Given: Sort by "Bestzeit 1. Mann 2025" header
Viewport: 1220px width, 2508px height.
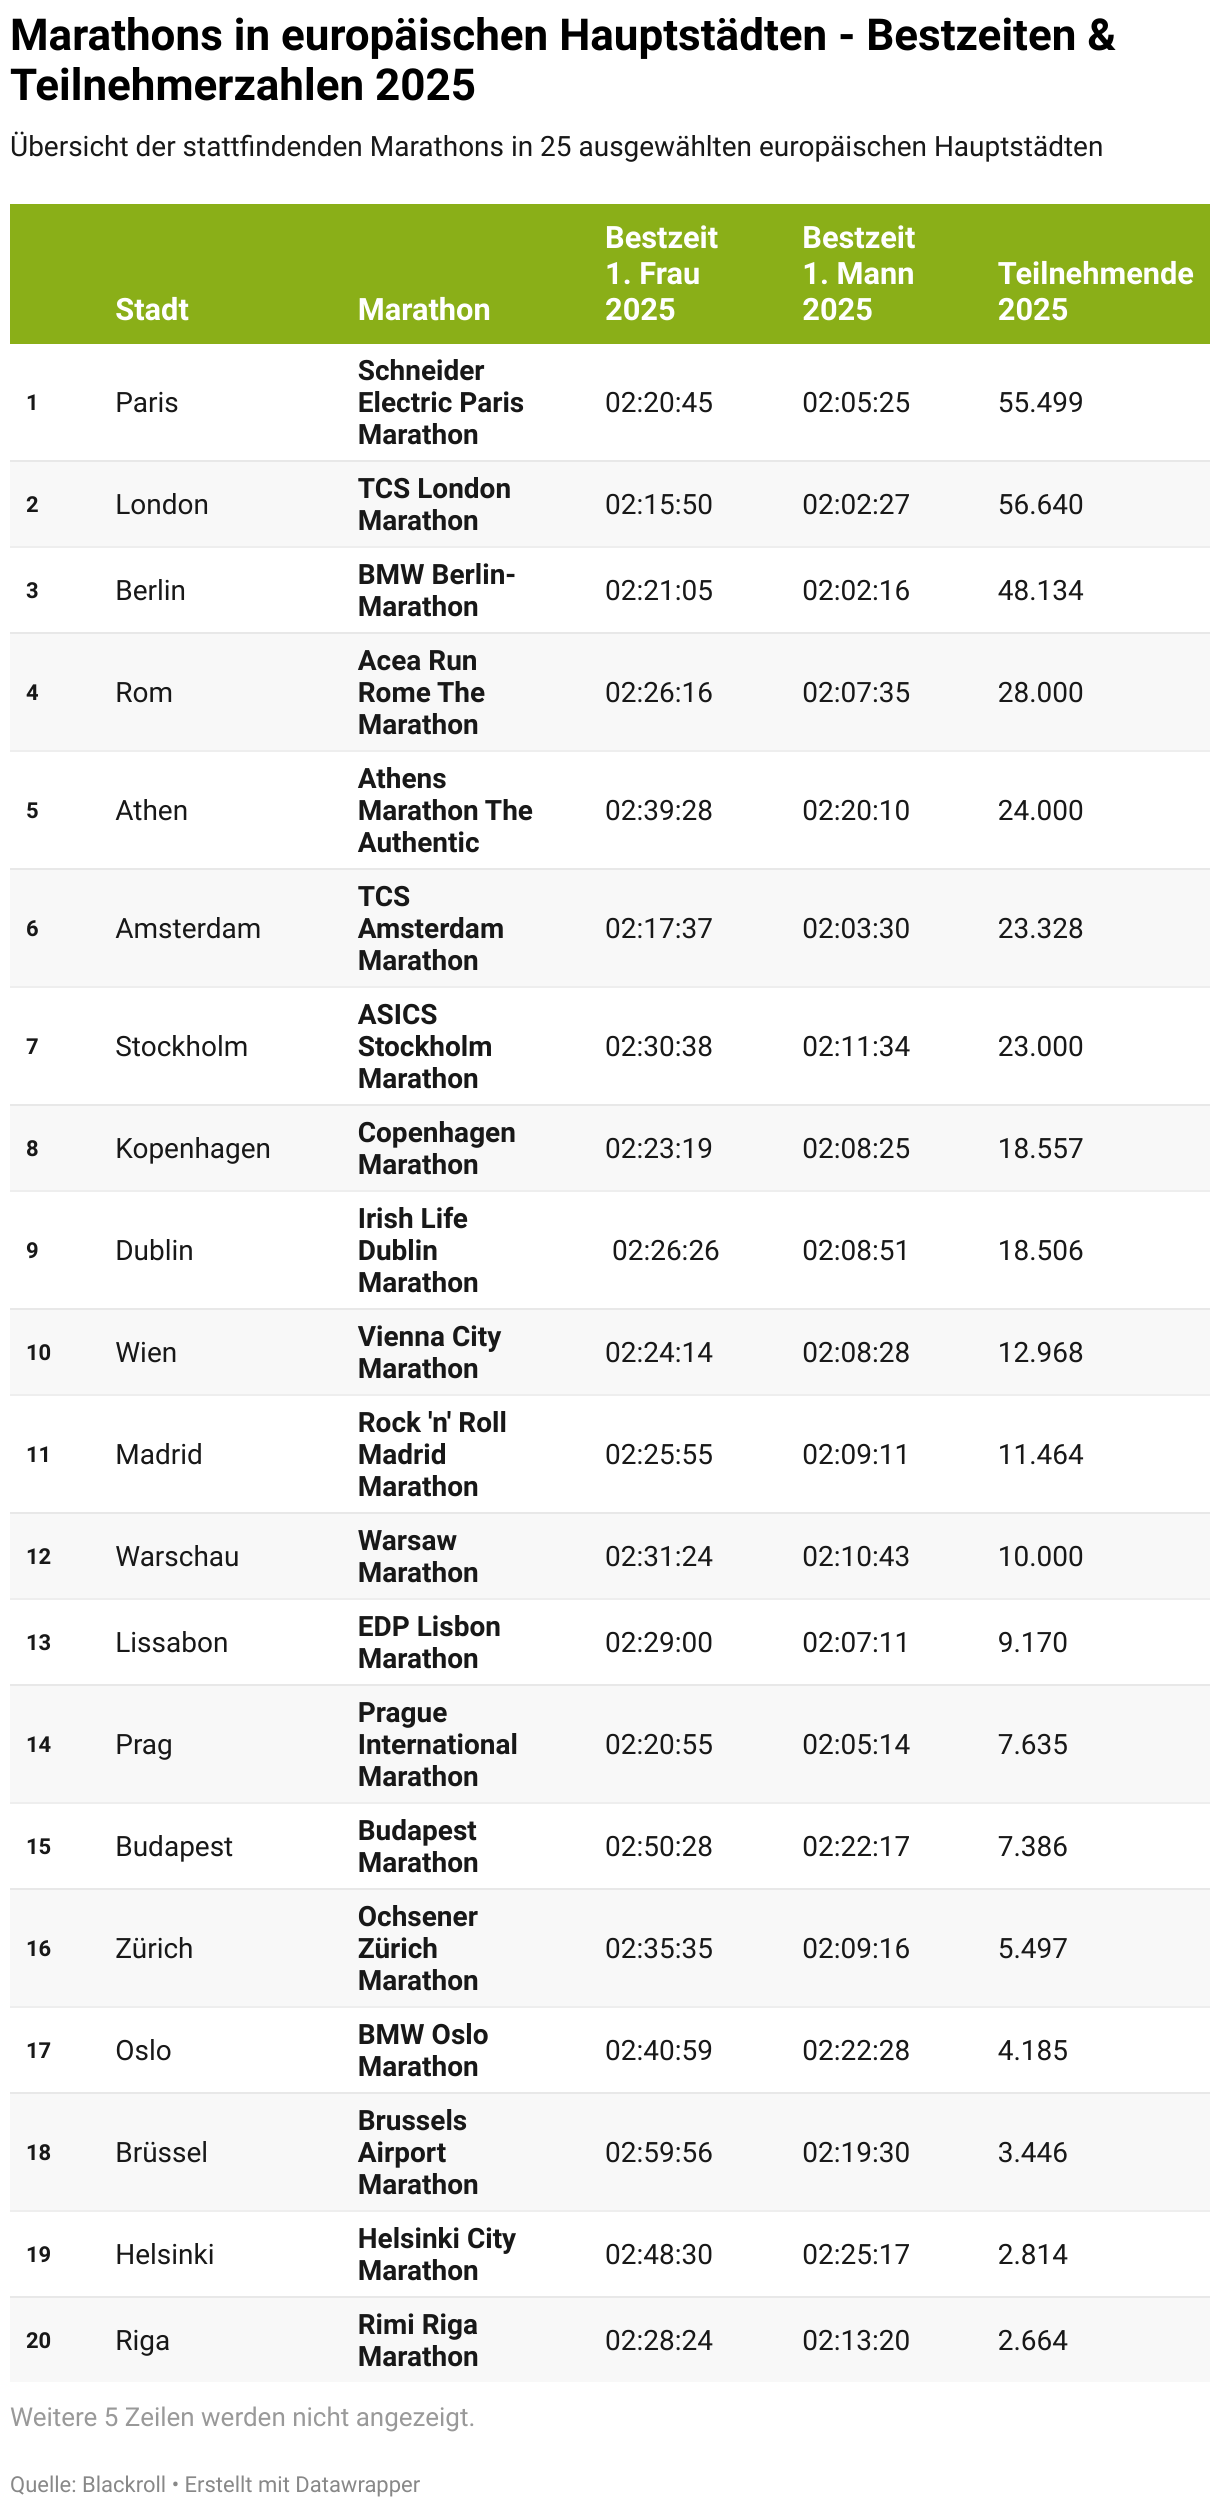Looking at the screenshot, I should tap(858, 273).
